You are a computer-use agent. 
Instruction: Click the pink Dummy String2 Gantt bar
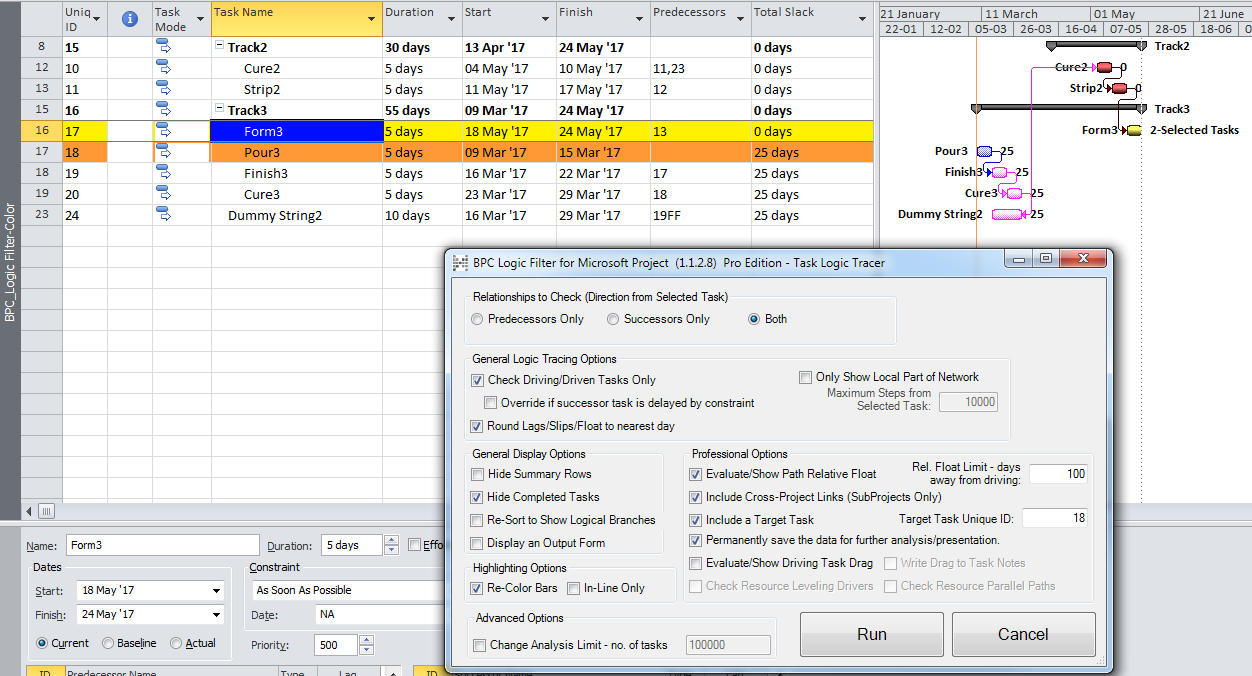(1007, 214)
